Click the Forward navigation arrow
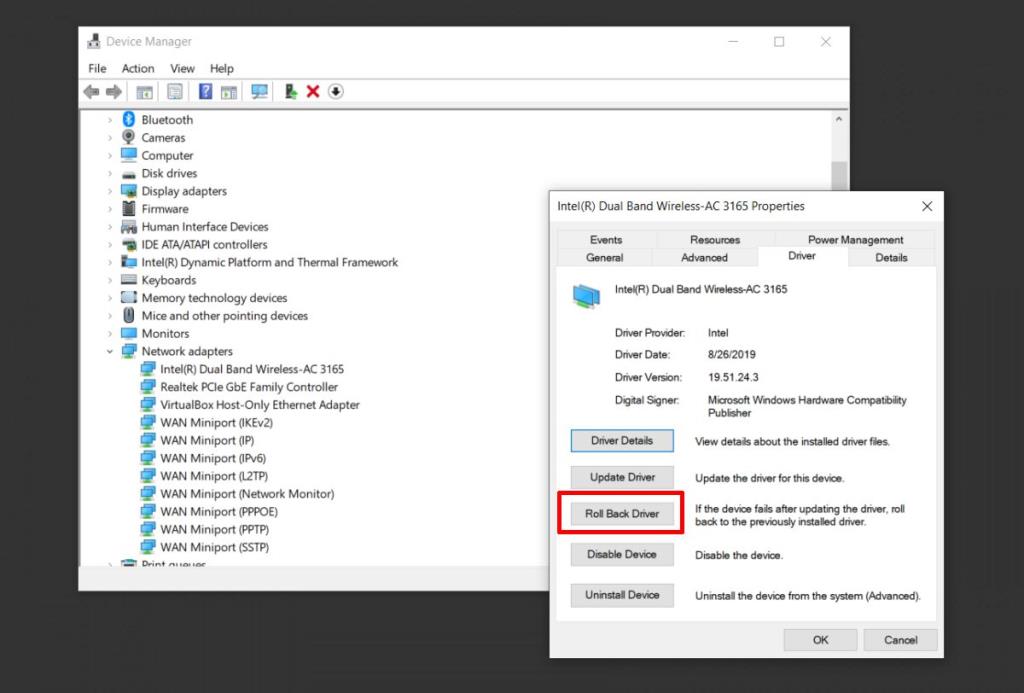 113,91
